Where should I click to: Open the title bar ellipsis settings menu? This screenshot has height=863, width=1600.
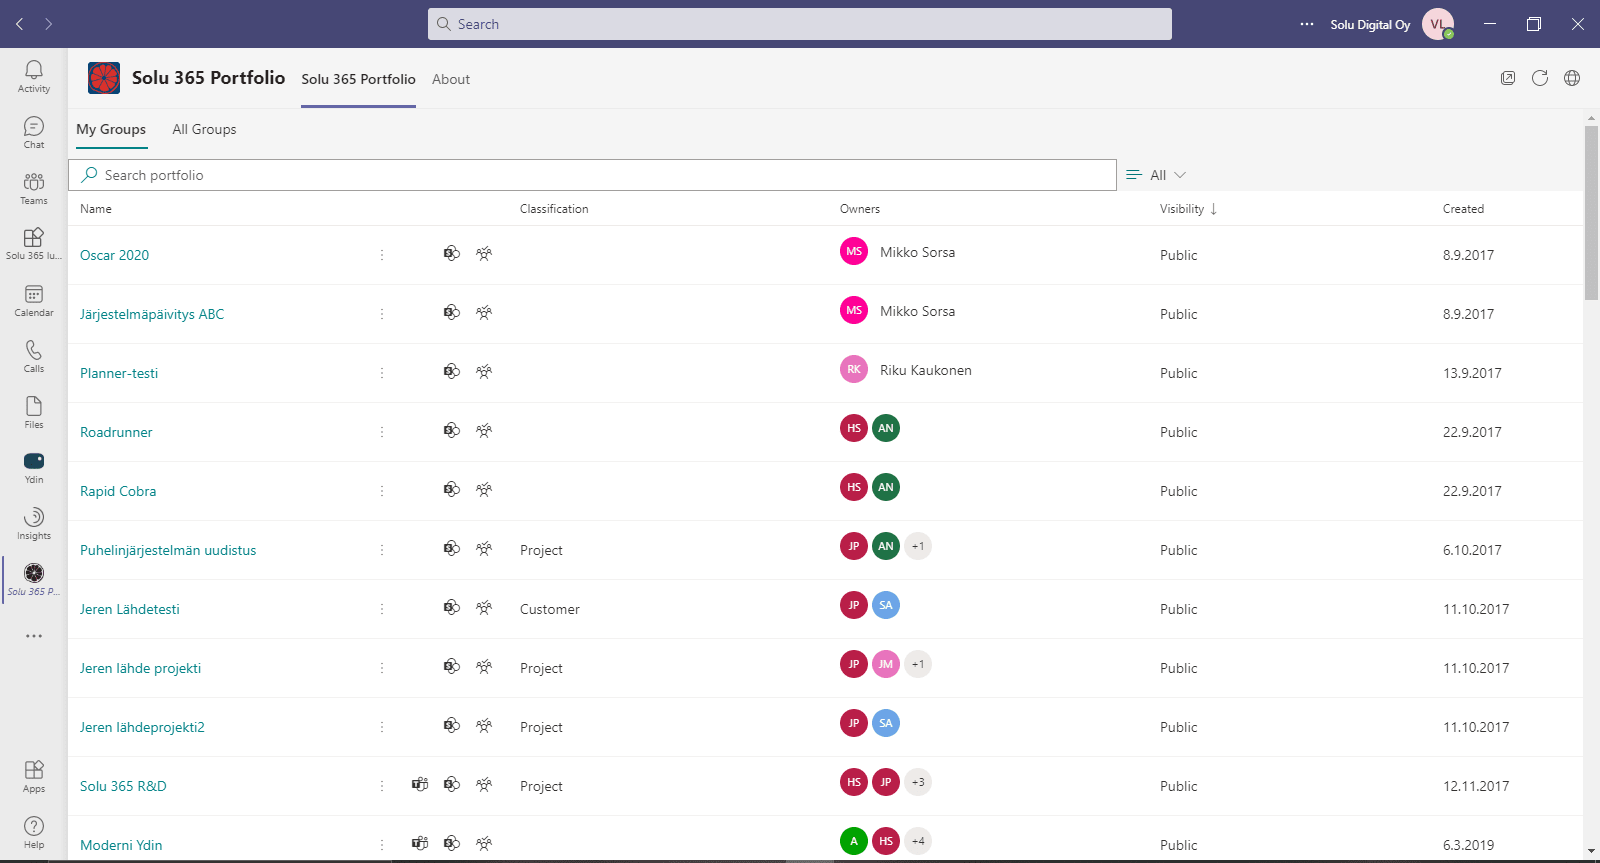1307,24
